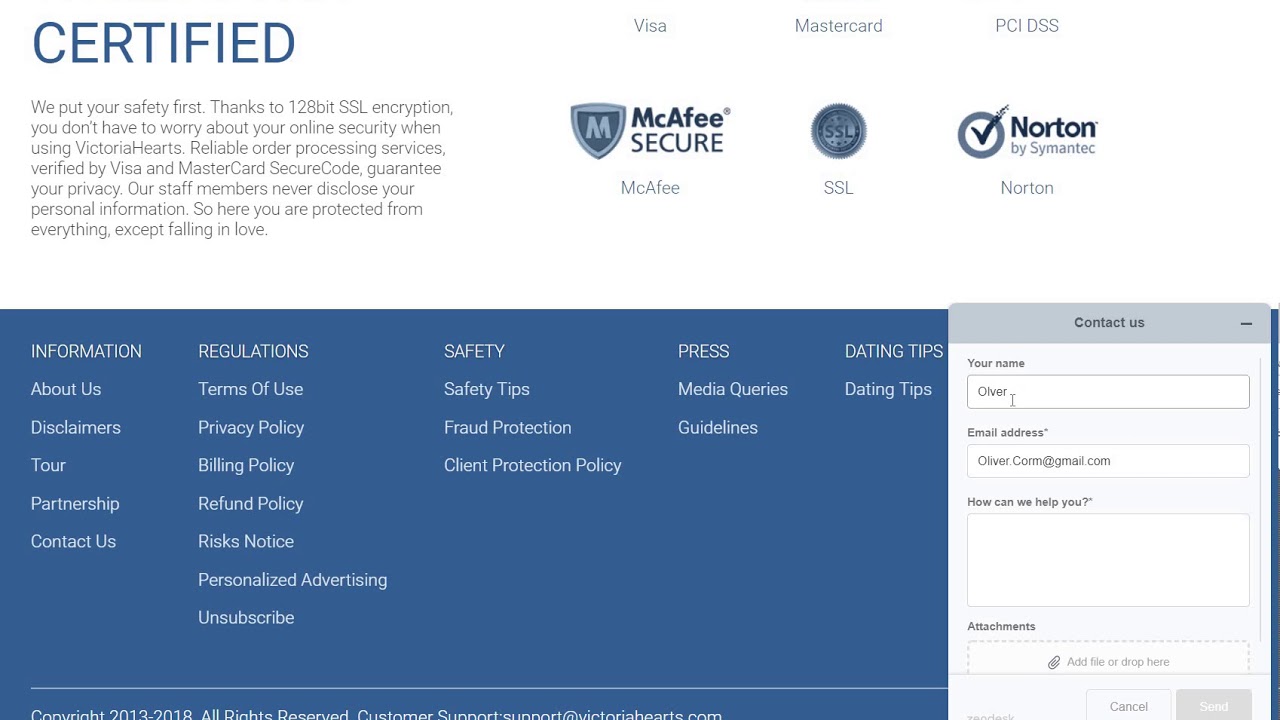The image size is (1280, 720).
Task: Click the McAfee Secure badge icon
Action: [x=650, y=131]
